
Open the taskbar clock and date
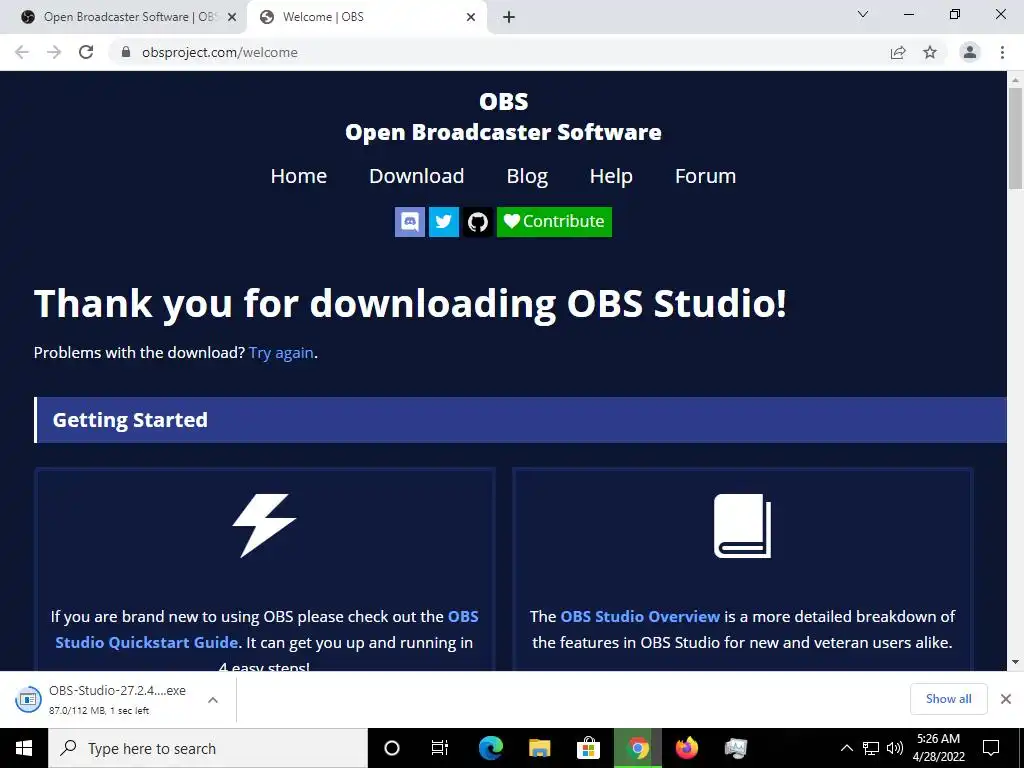tap(939, 748)
